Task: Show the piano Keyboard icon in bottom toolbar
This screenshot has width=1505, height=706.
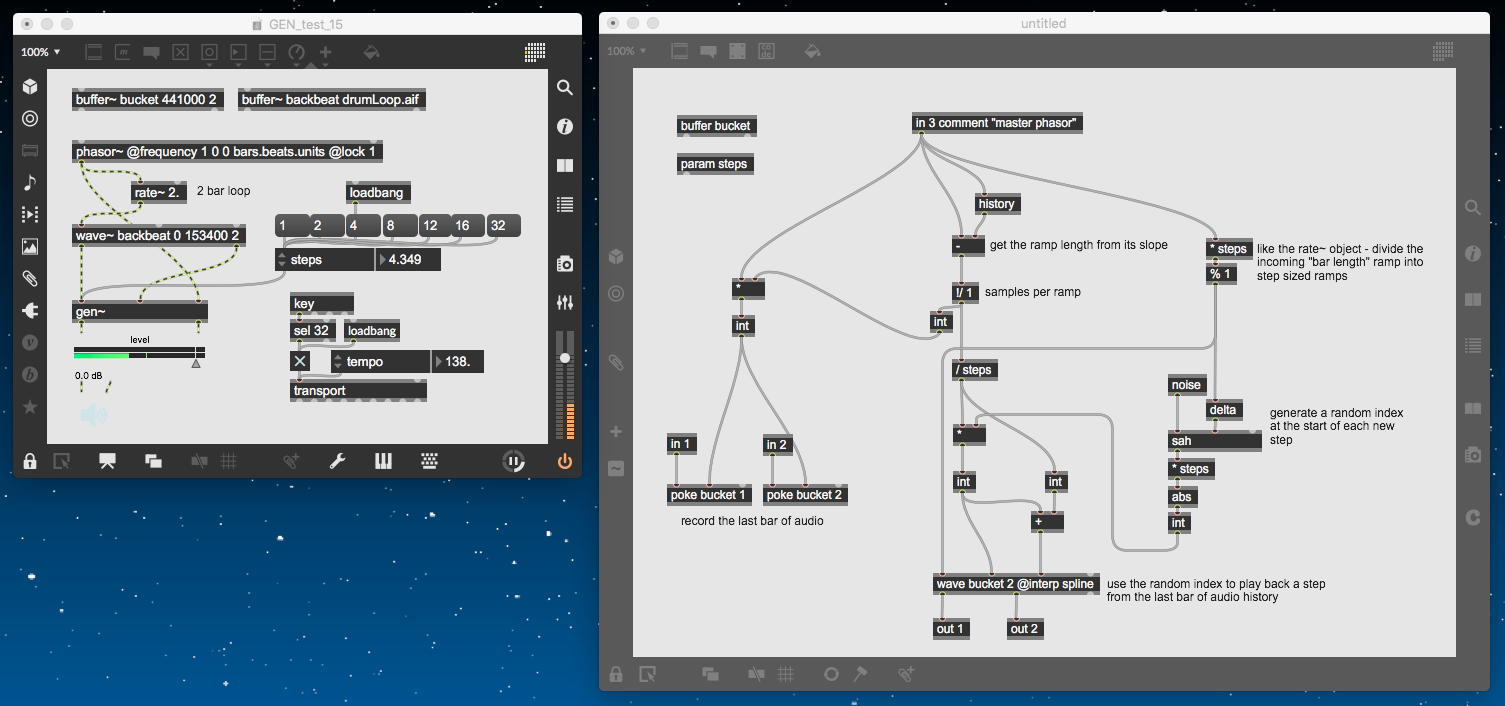Action: click(383, 461)
